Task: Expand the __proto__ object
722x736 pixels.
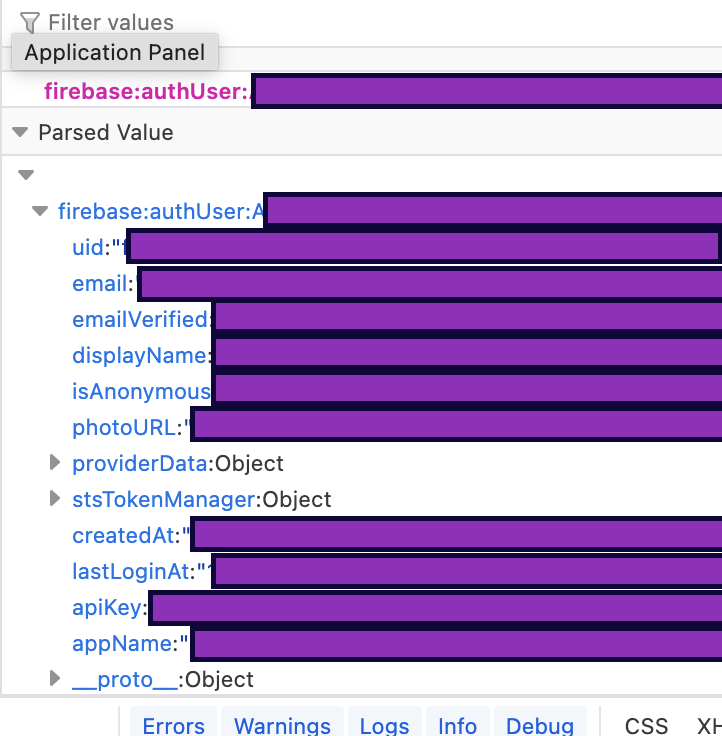Action: pos(55,678)
